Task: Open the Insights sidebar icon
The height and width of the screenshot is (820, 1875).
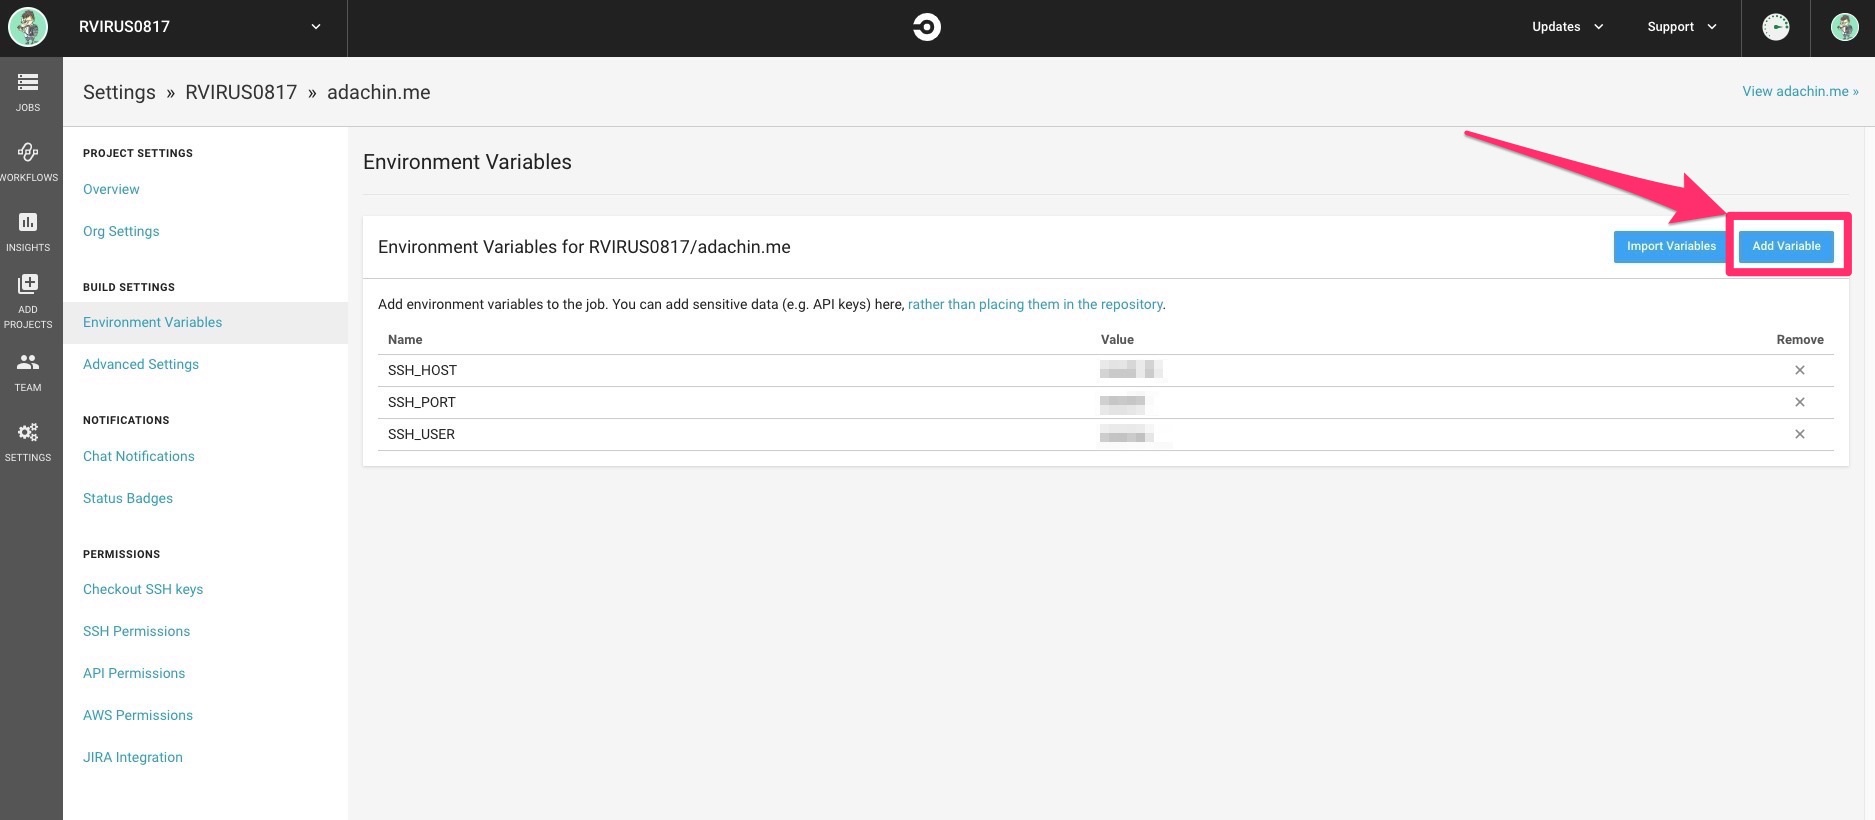Action: pos(28,231)
